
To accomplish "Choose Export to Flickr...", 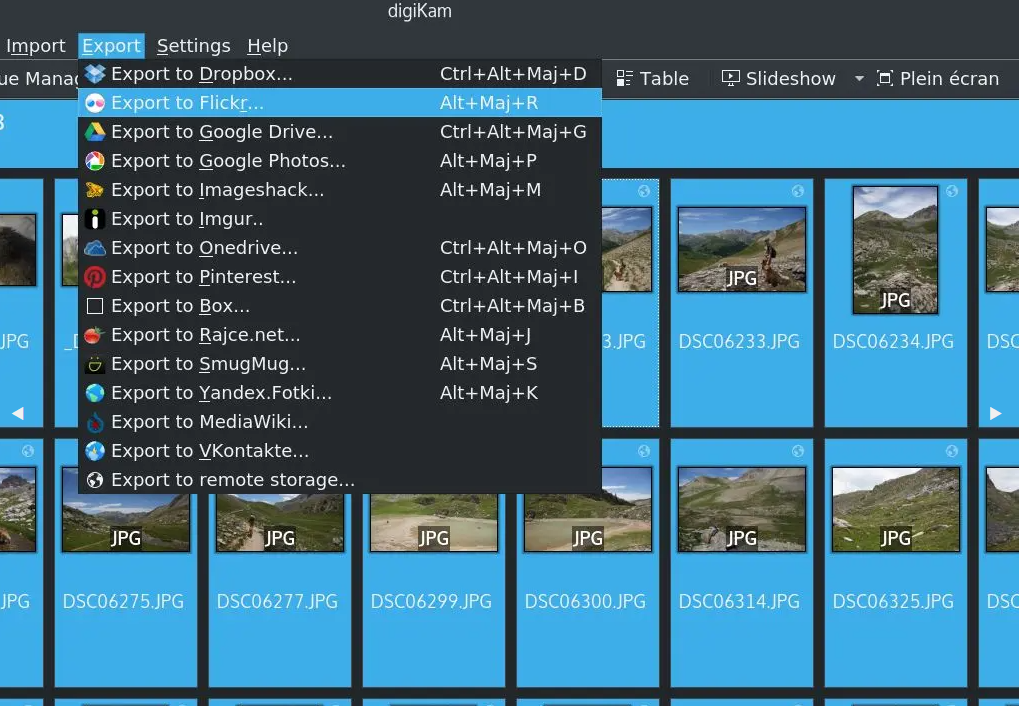I will (x=340, y=103).
